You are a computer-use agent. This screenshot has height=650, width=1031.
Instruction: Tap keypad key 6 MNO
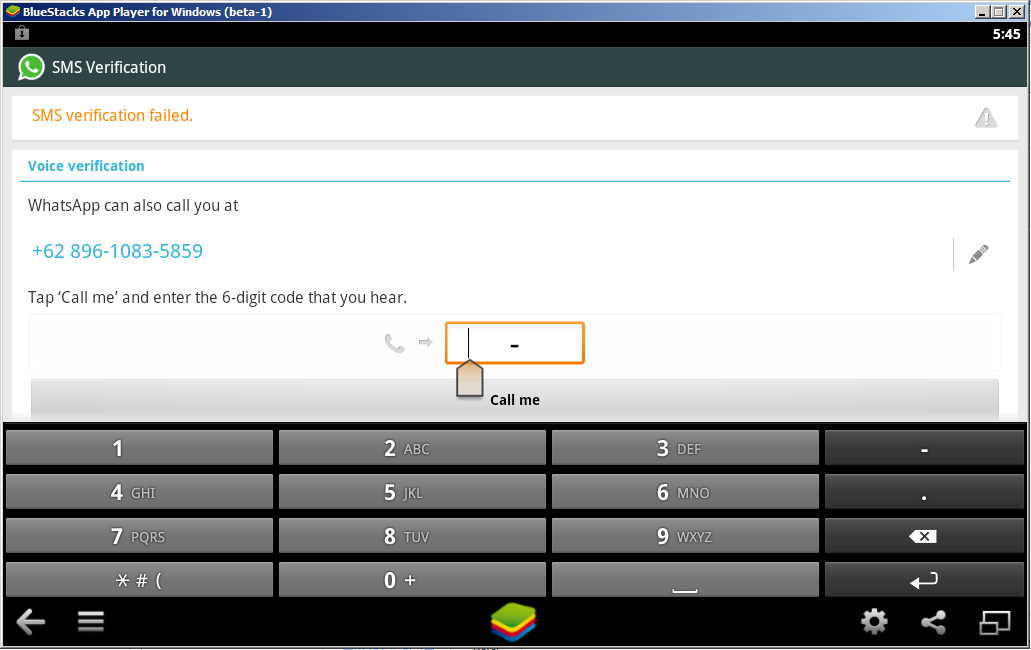(x=685, y=492)
